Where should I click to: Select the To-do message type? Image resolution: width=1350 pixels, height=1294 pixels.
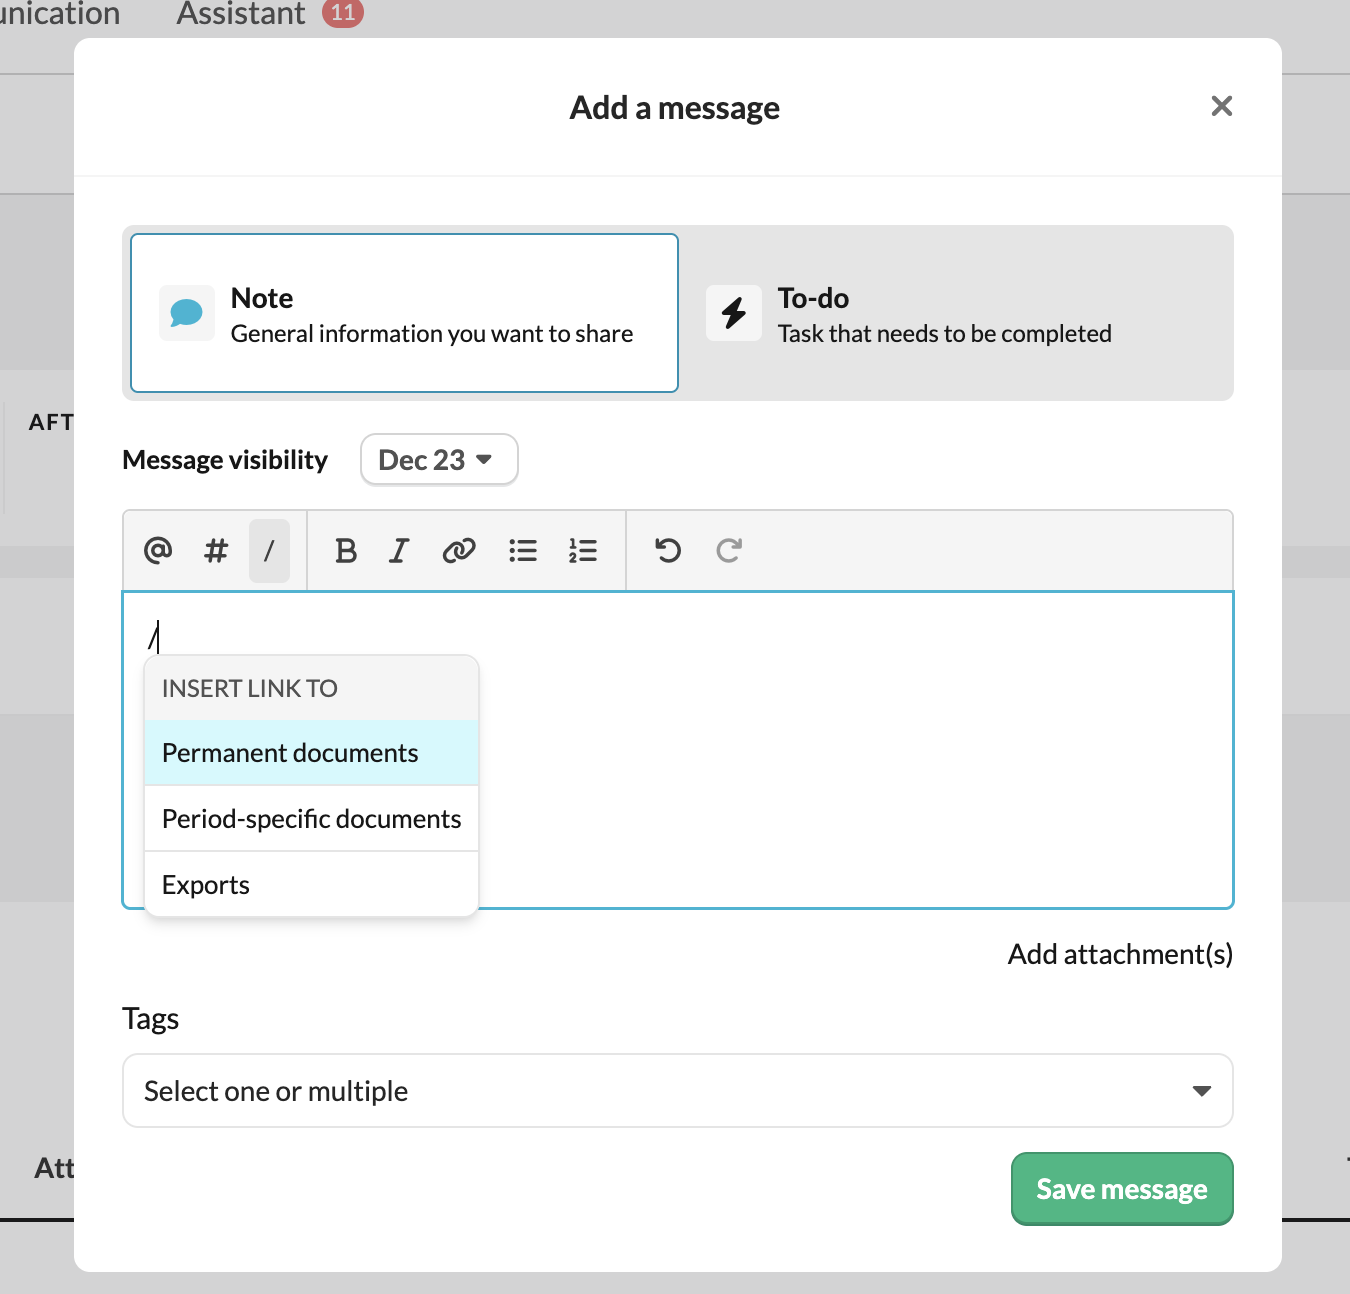coord(956,313)
